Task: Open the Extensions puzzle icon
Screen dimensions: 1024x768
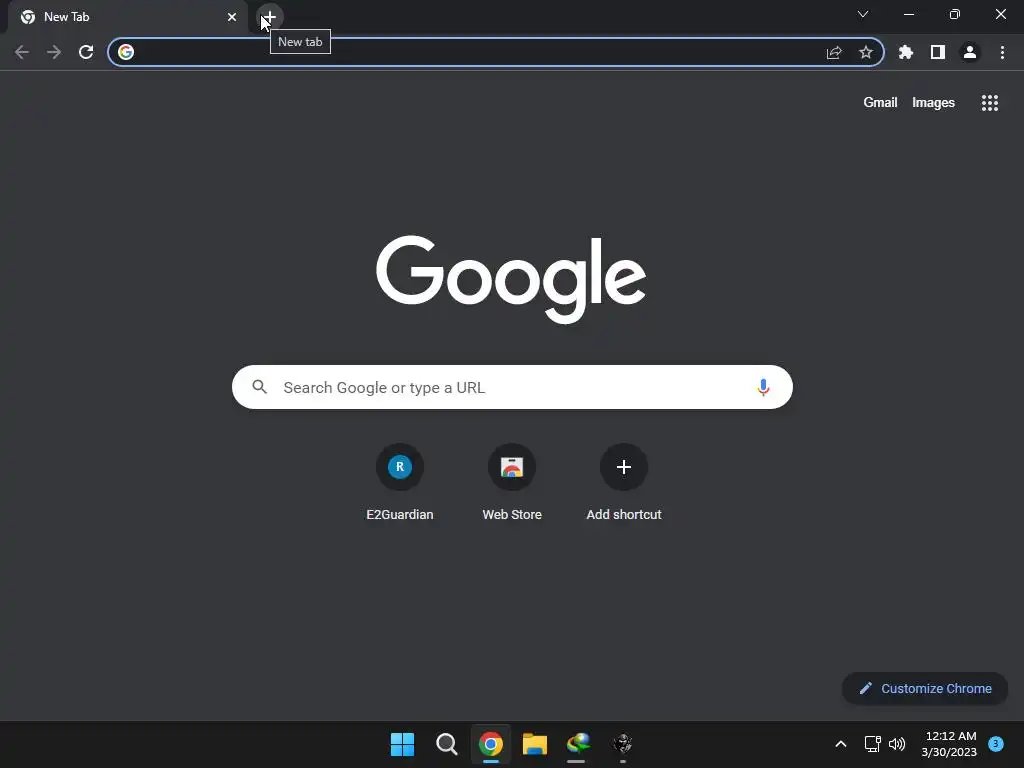Action: pyautogui.click(x=906, y=52)
